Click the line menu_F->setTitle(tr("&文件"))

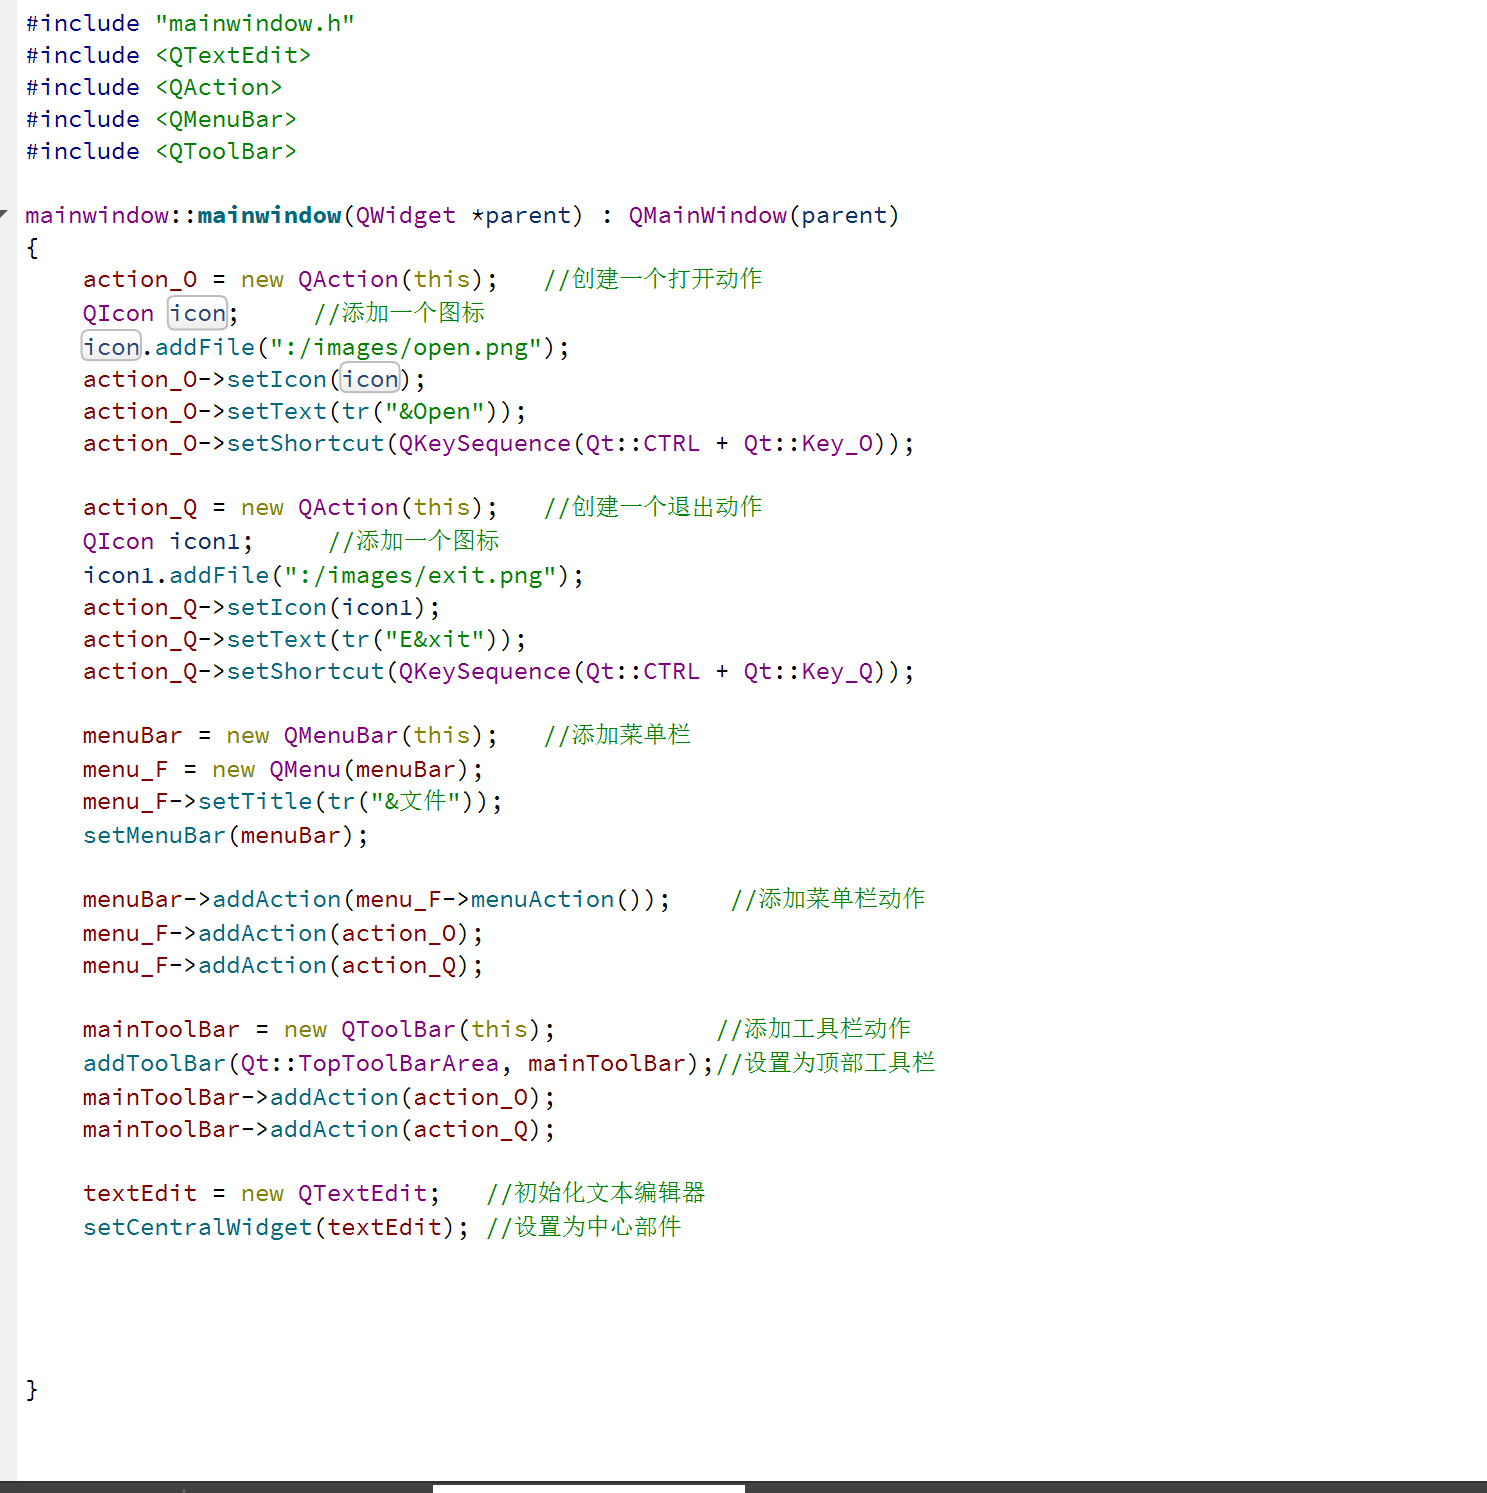click(x=292, y=801)
